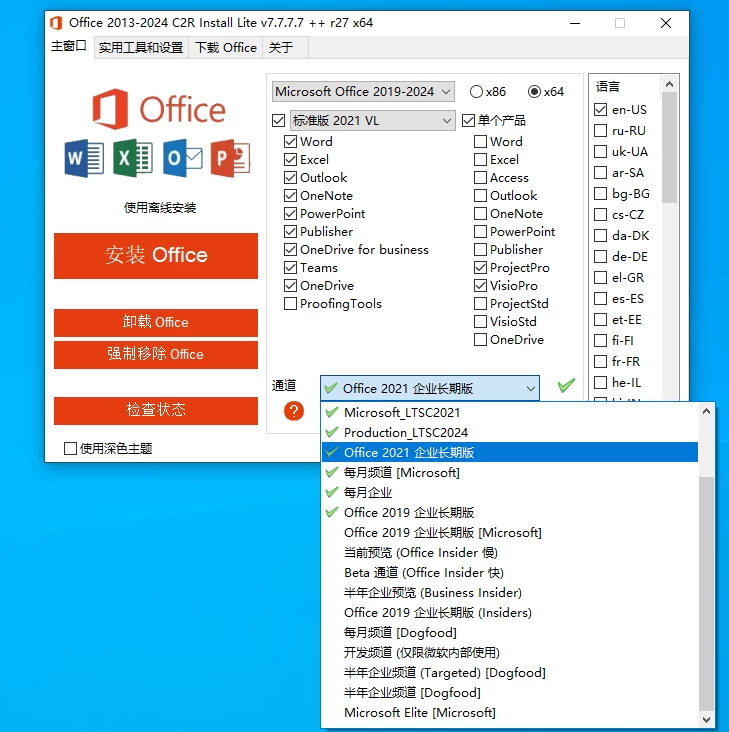Click the channel list scroll-up arrow
The width and height of the screenshot is (729, 732).
[x=706, y=411]
